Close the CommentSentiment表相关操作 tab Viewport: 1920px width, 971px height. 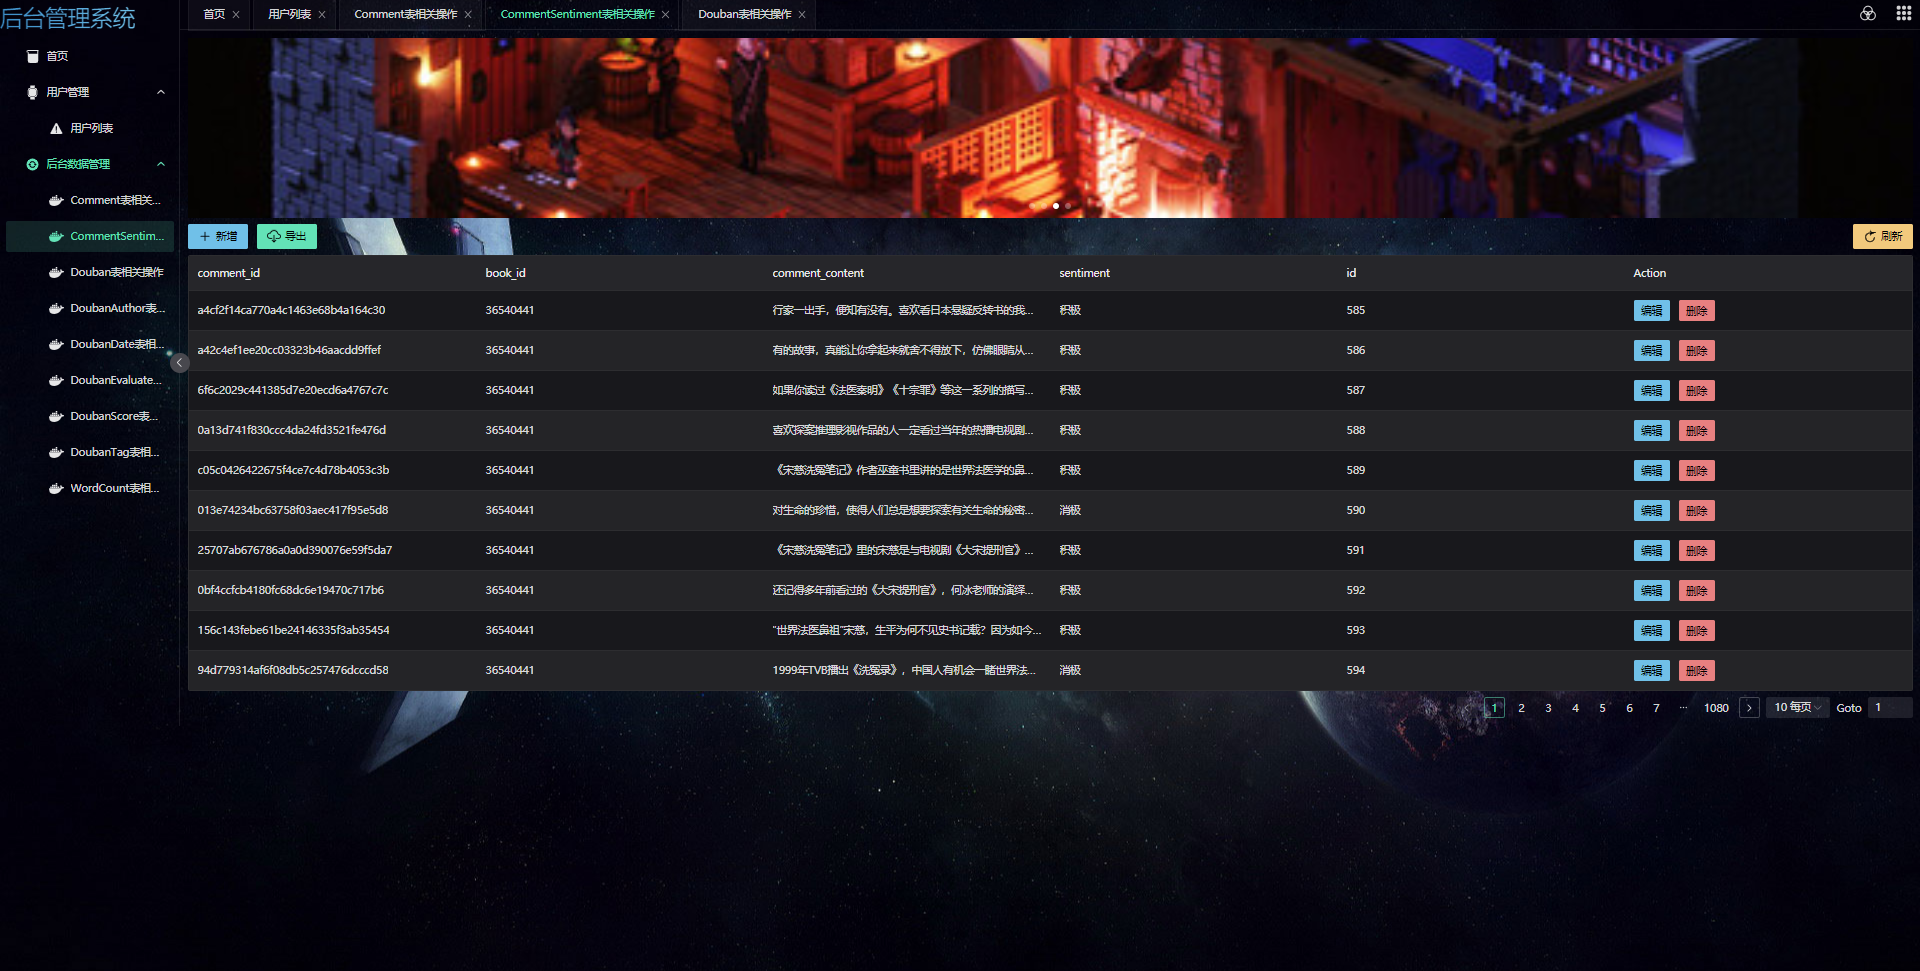(665, 15)
